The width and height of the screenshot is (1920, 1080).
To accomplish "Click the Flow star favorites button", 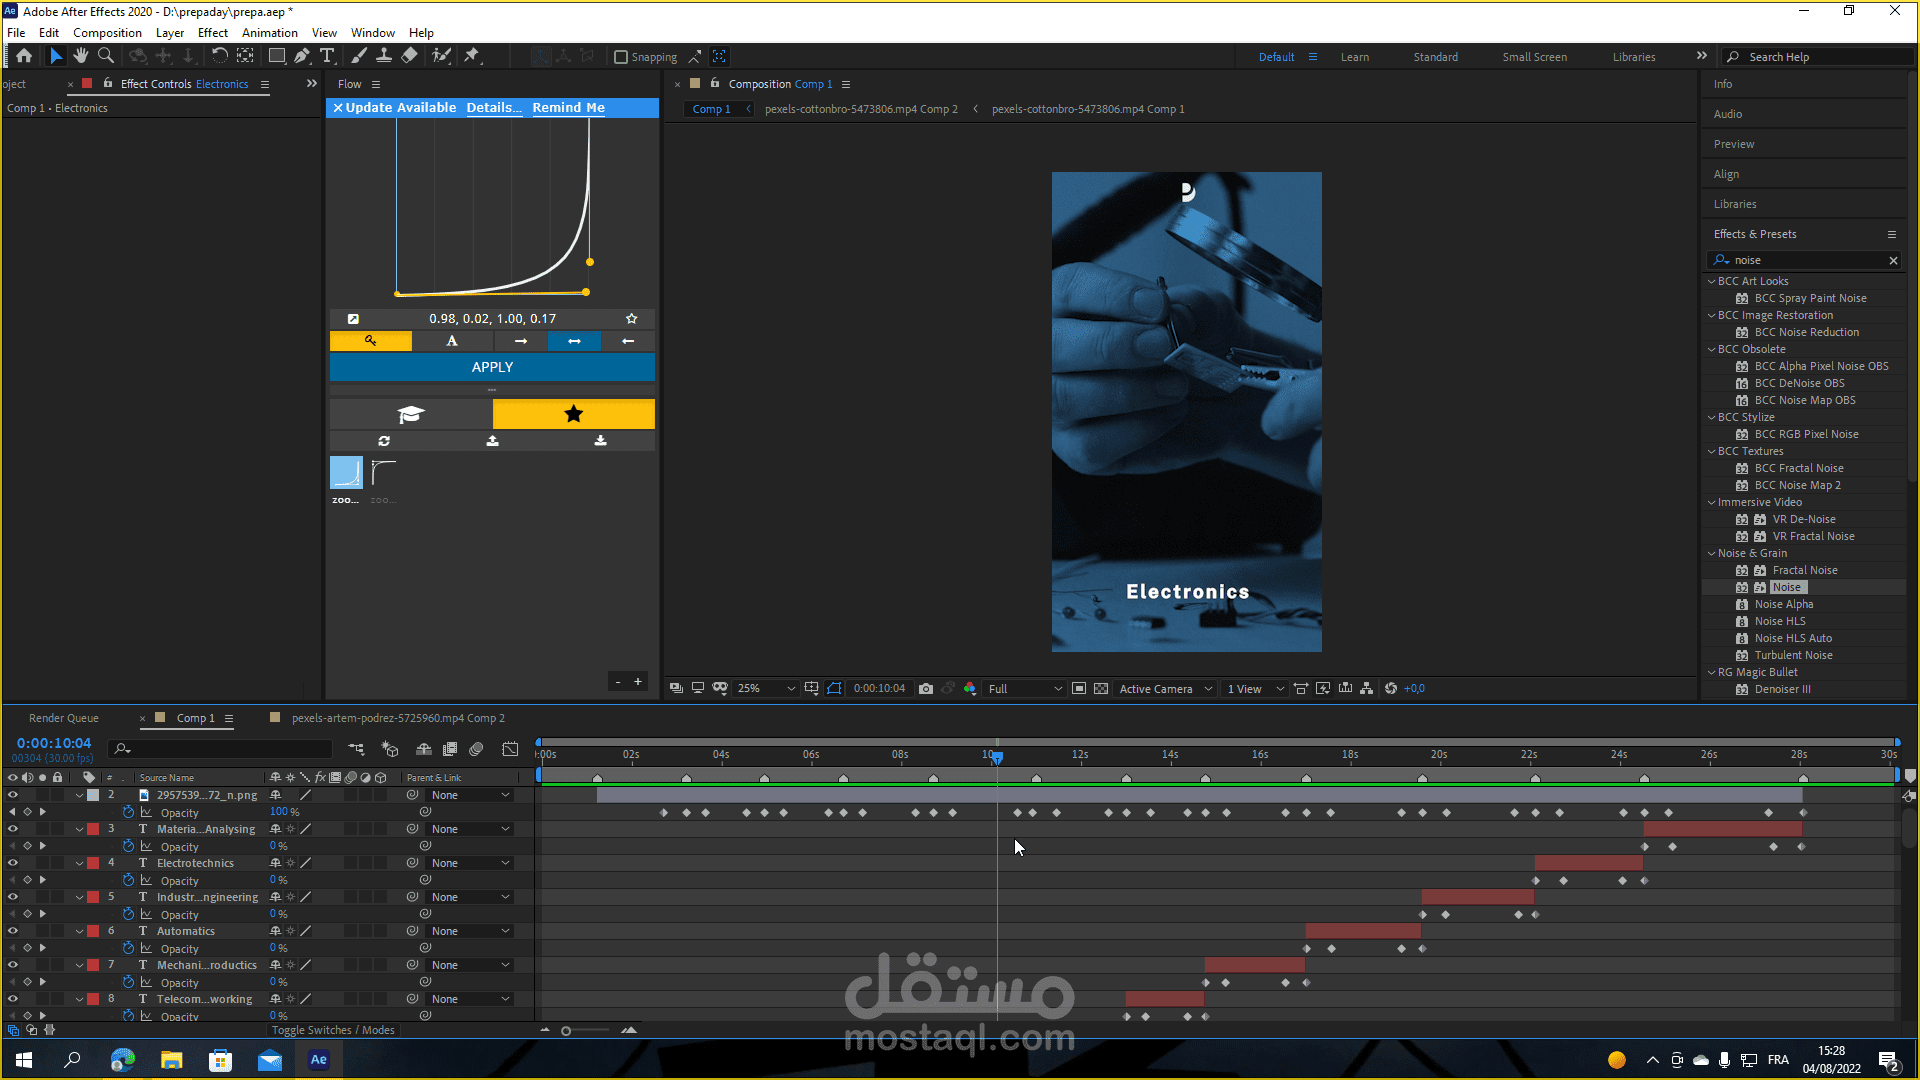I will coord(573,414).
